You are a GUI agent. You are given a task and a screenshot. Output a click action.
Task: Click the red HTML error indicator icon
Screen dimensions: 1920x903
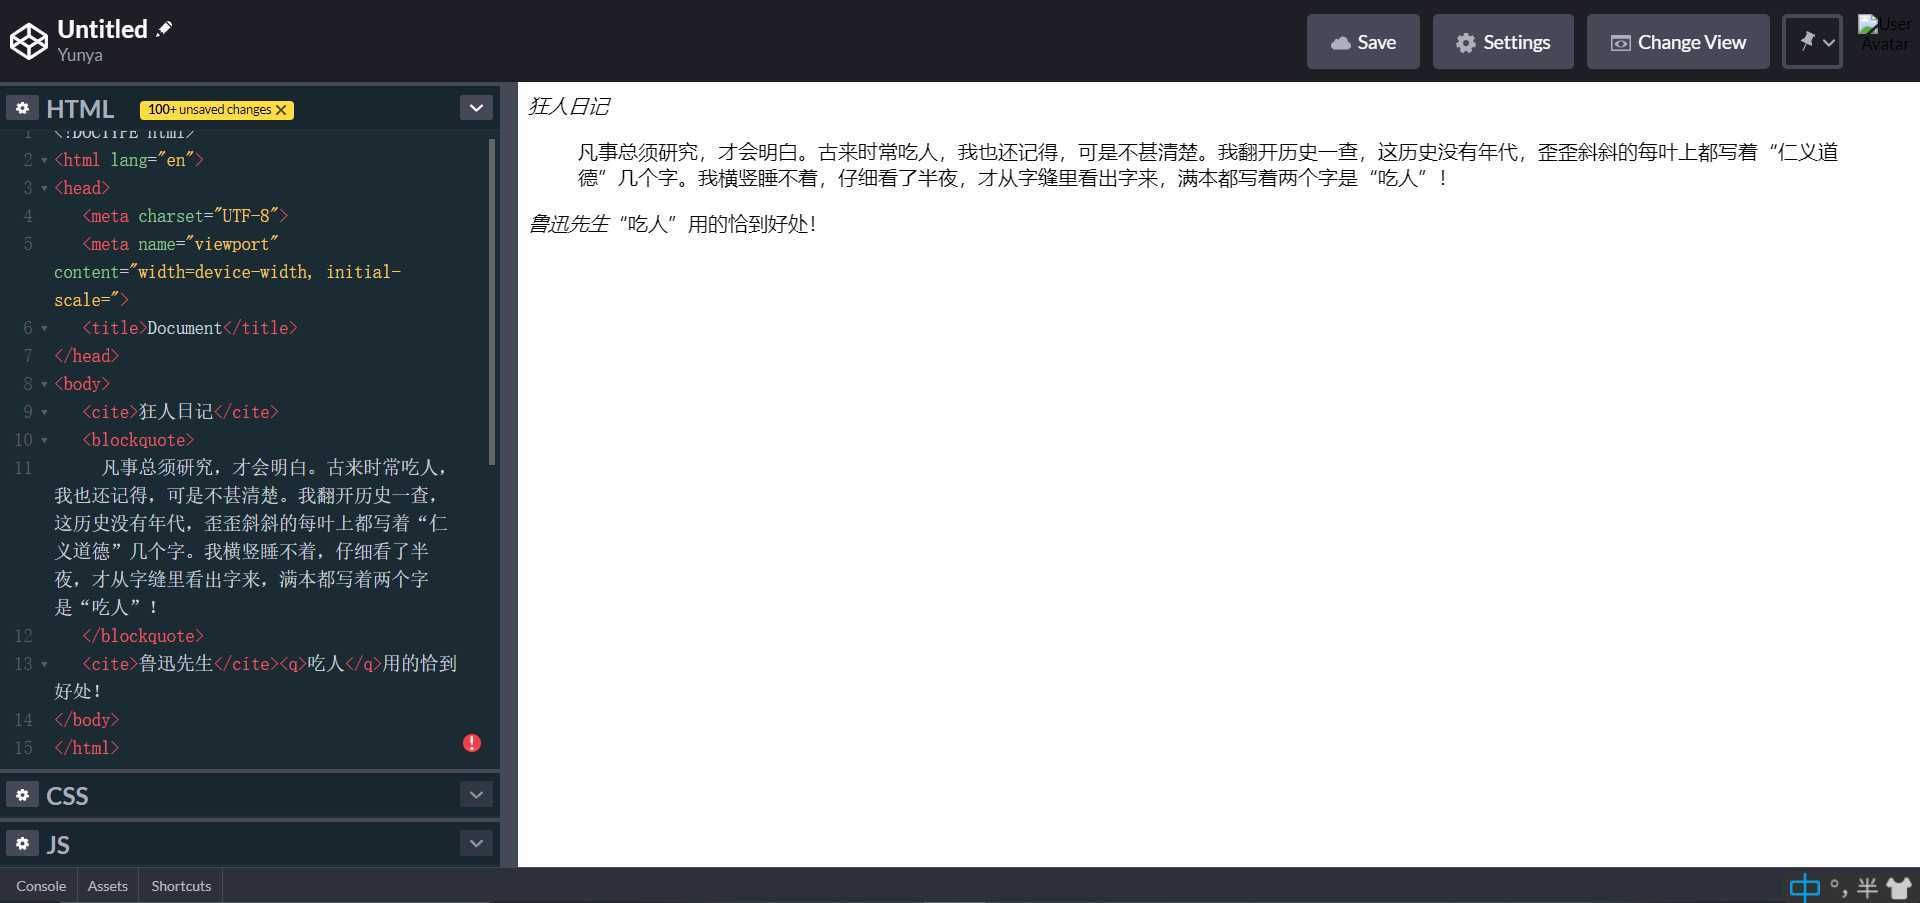(472, 743)
